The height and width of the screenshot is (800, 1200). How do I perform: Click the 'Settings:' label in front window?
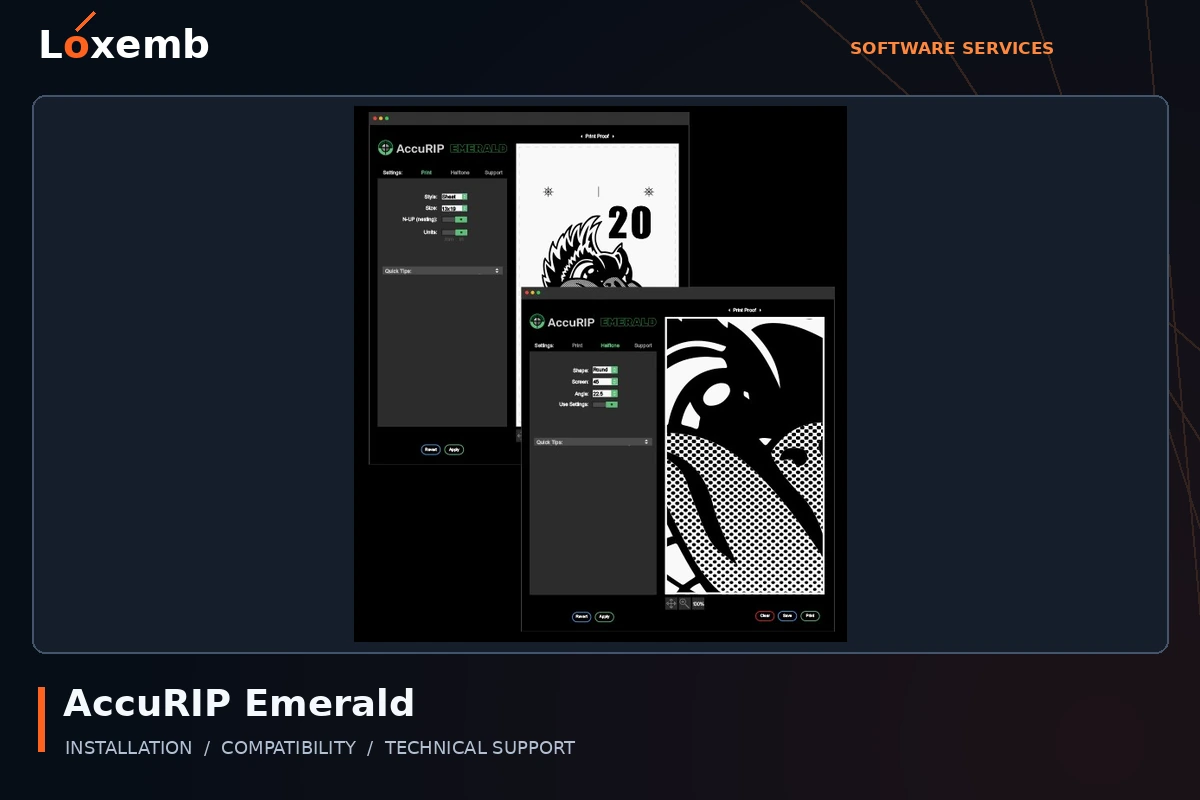click(544, 345)
